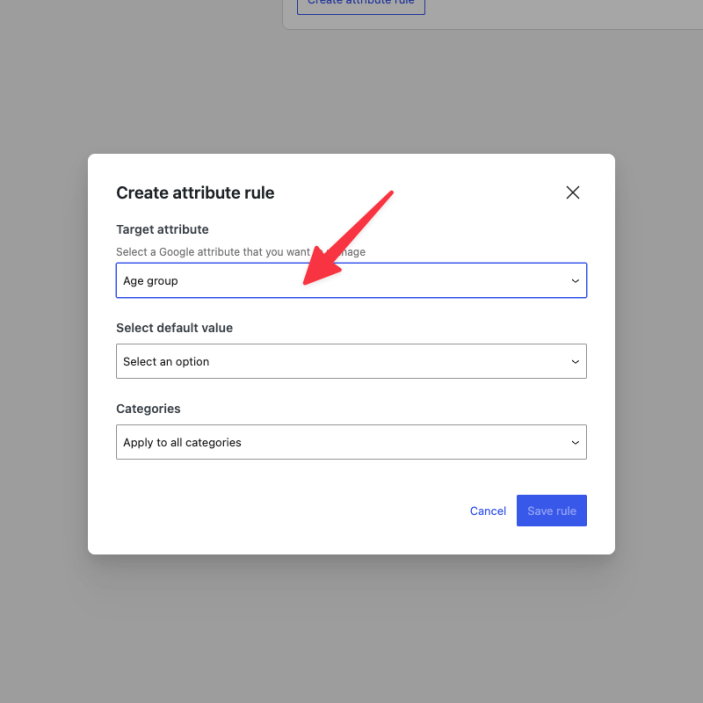Click the Create attribute rule dialog heading
Image resolution: width=703 pixels, height=703 pixels.
coord(195,193)
